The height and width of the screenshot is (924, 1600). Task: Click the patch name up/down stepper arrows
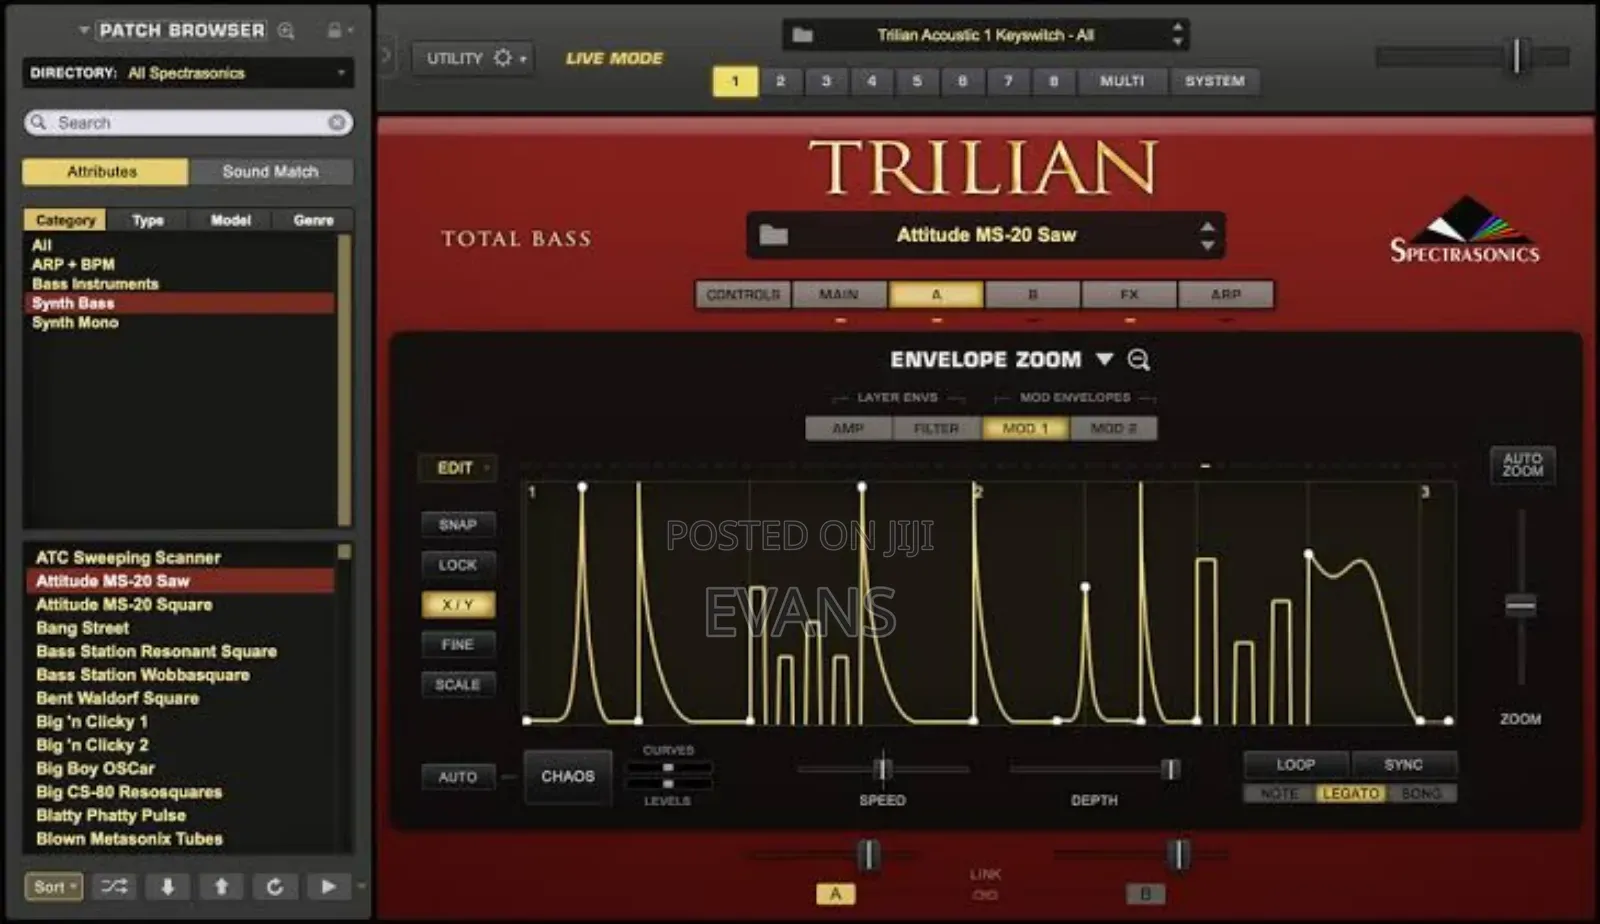(1207, 235)
